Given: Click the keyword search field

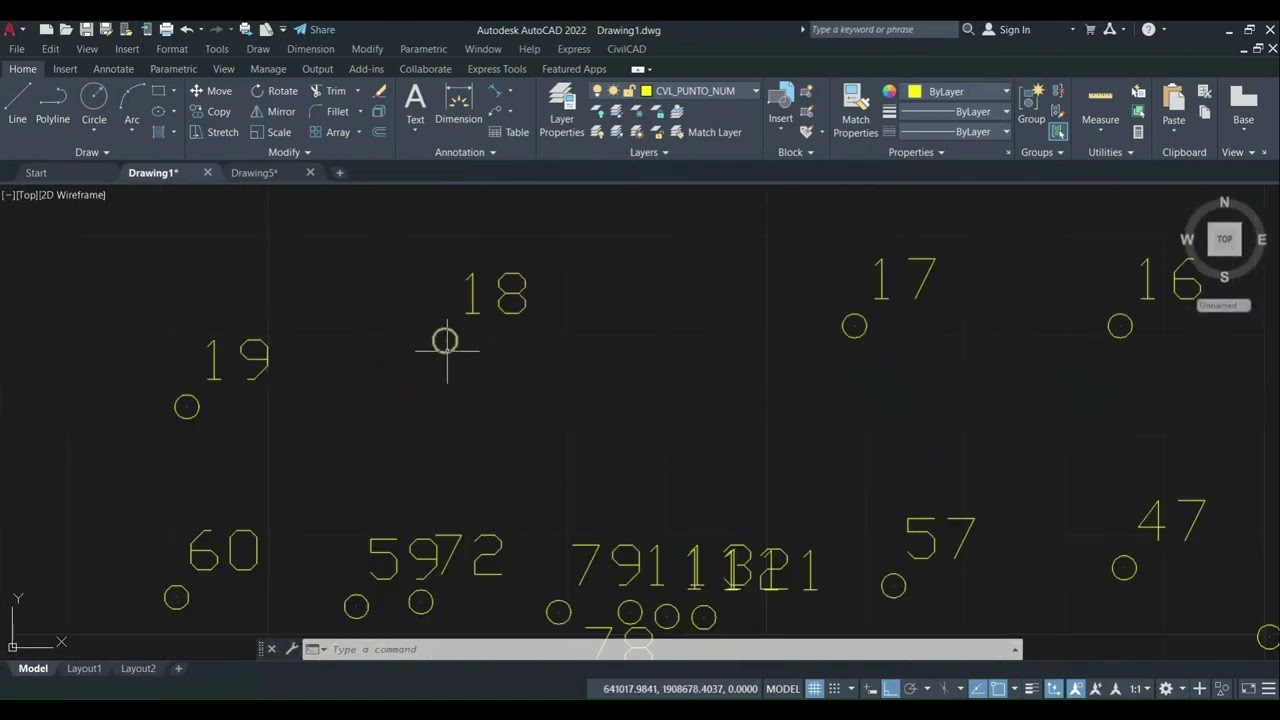Looking at the screenshot, I should click(882, 30).
